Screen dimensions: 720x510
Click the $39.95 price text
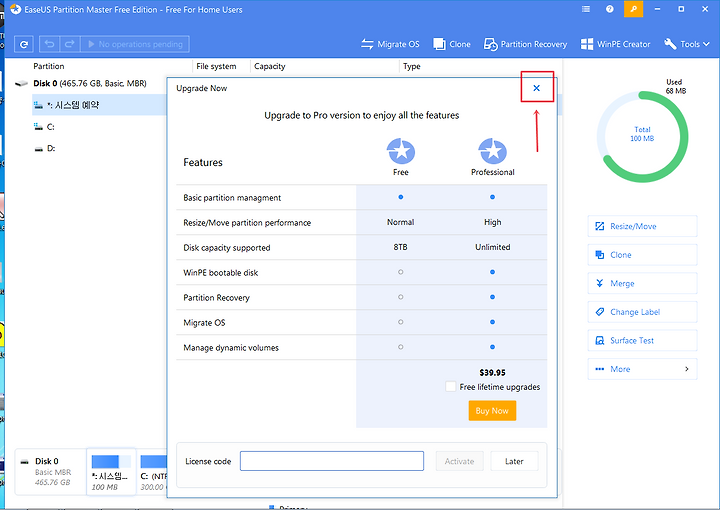492,372
